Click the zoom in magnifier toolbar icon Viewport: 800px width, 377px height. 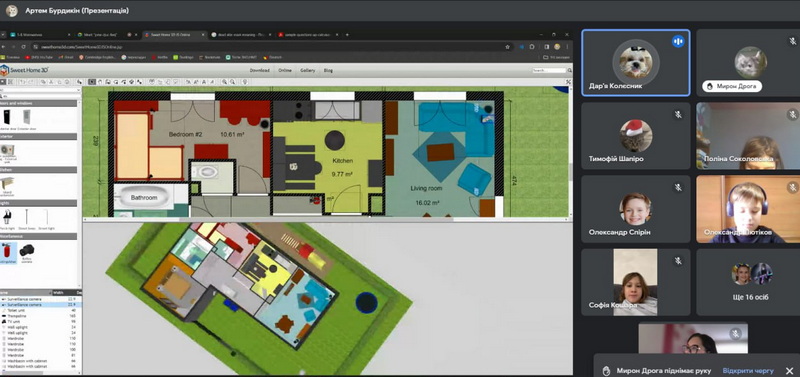(224, 82)
